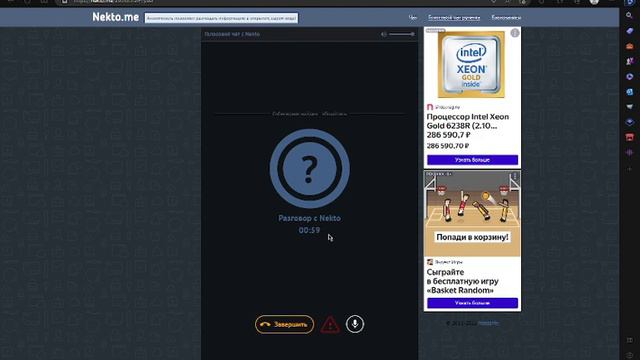Open the chess games icon in browser sidebar
The height and width of the screenshot is (360, 640).
pyautogui.click(x=629, y=61)
